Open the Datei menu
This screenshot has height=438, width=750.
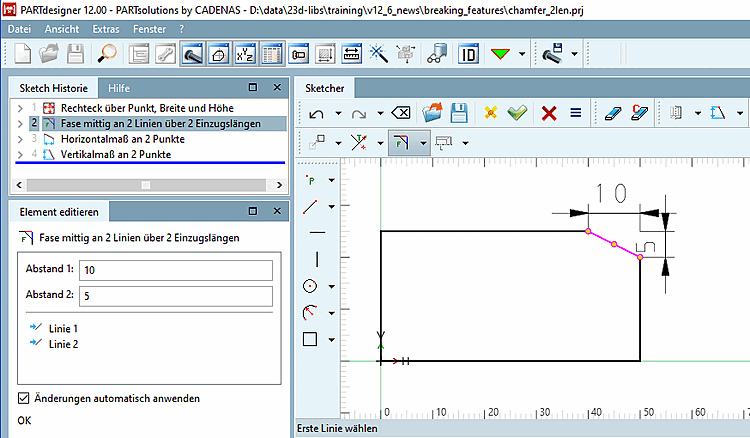(x=19, y=29)
